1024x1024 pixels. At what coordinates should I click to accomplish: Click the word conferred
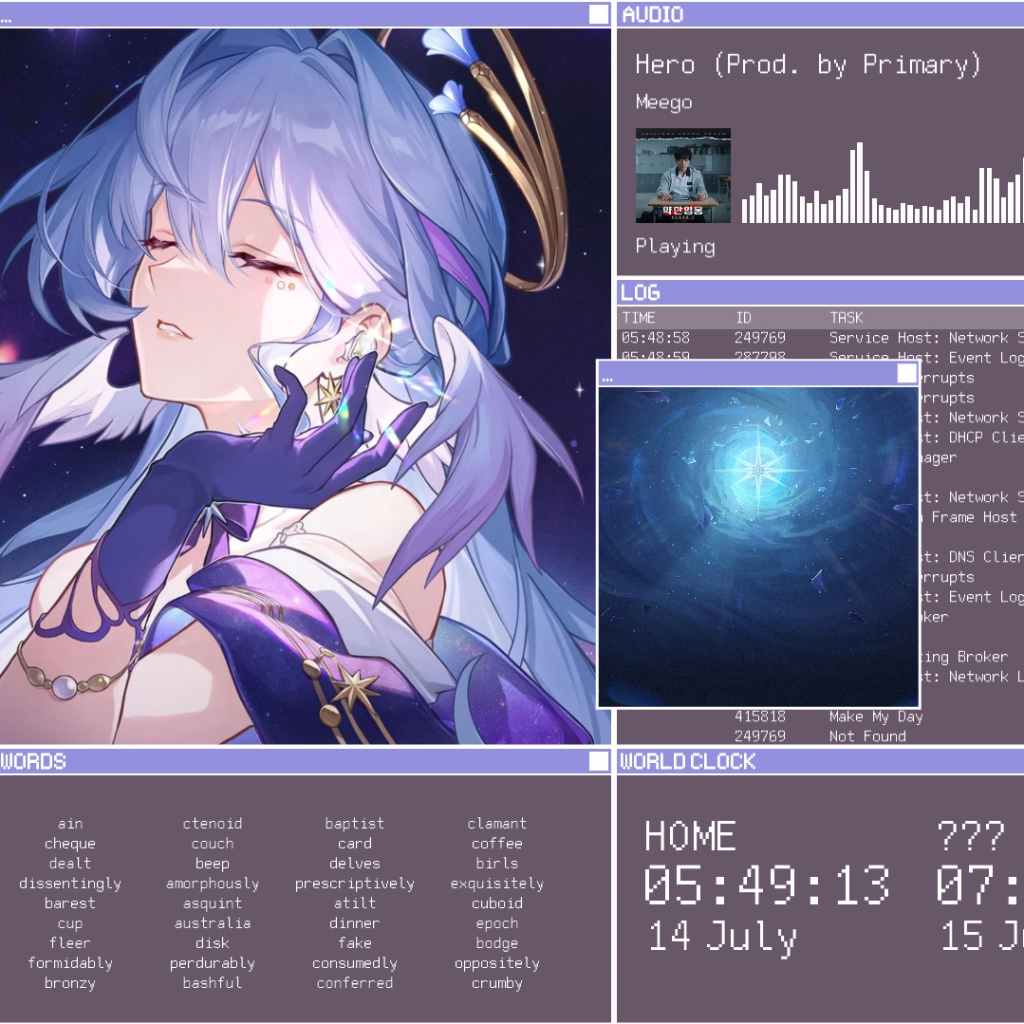(355, 984)
